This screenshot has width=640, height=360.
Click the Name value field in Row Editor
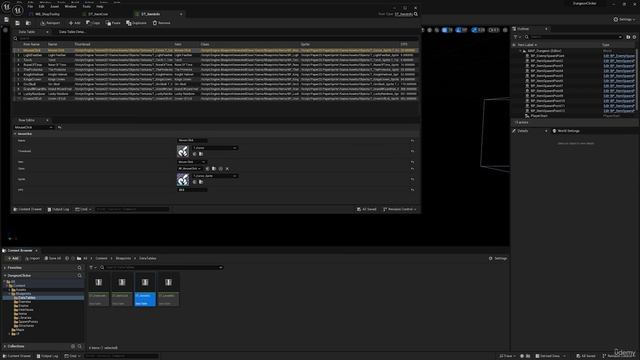pos(192,140)
